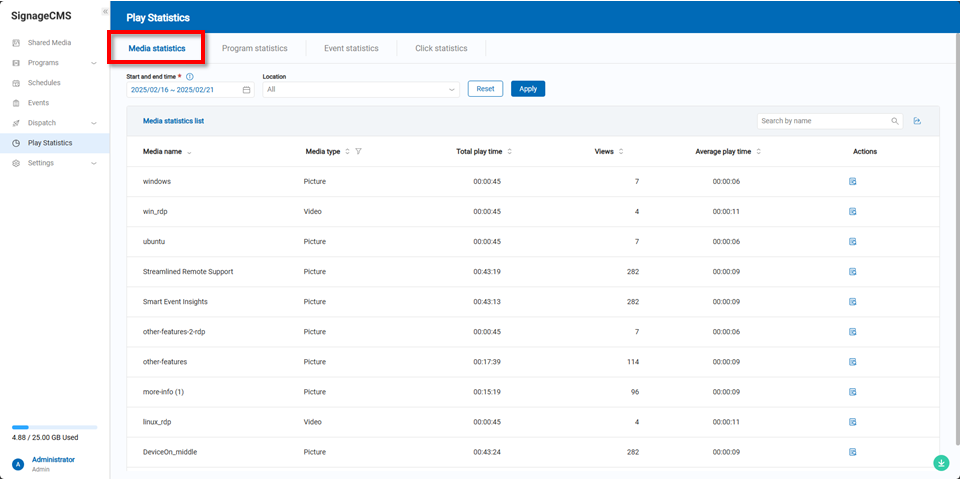The height and width of the screenshot is (480, 960).
Task: Click the calendar icon in the date range field
Action: click(x=246, y=89)
